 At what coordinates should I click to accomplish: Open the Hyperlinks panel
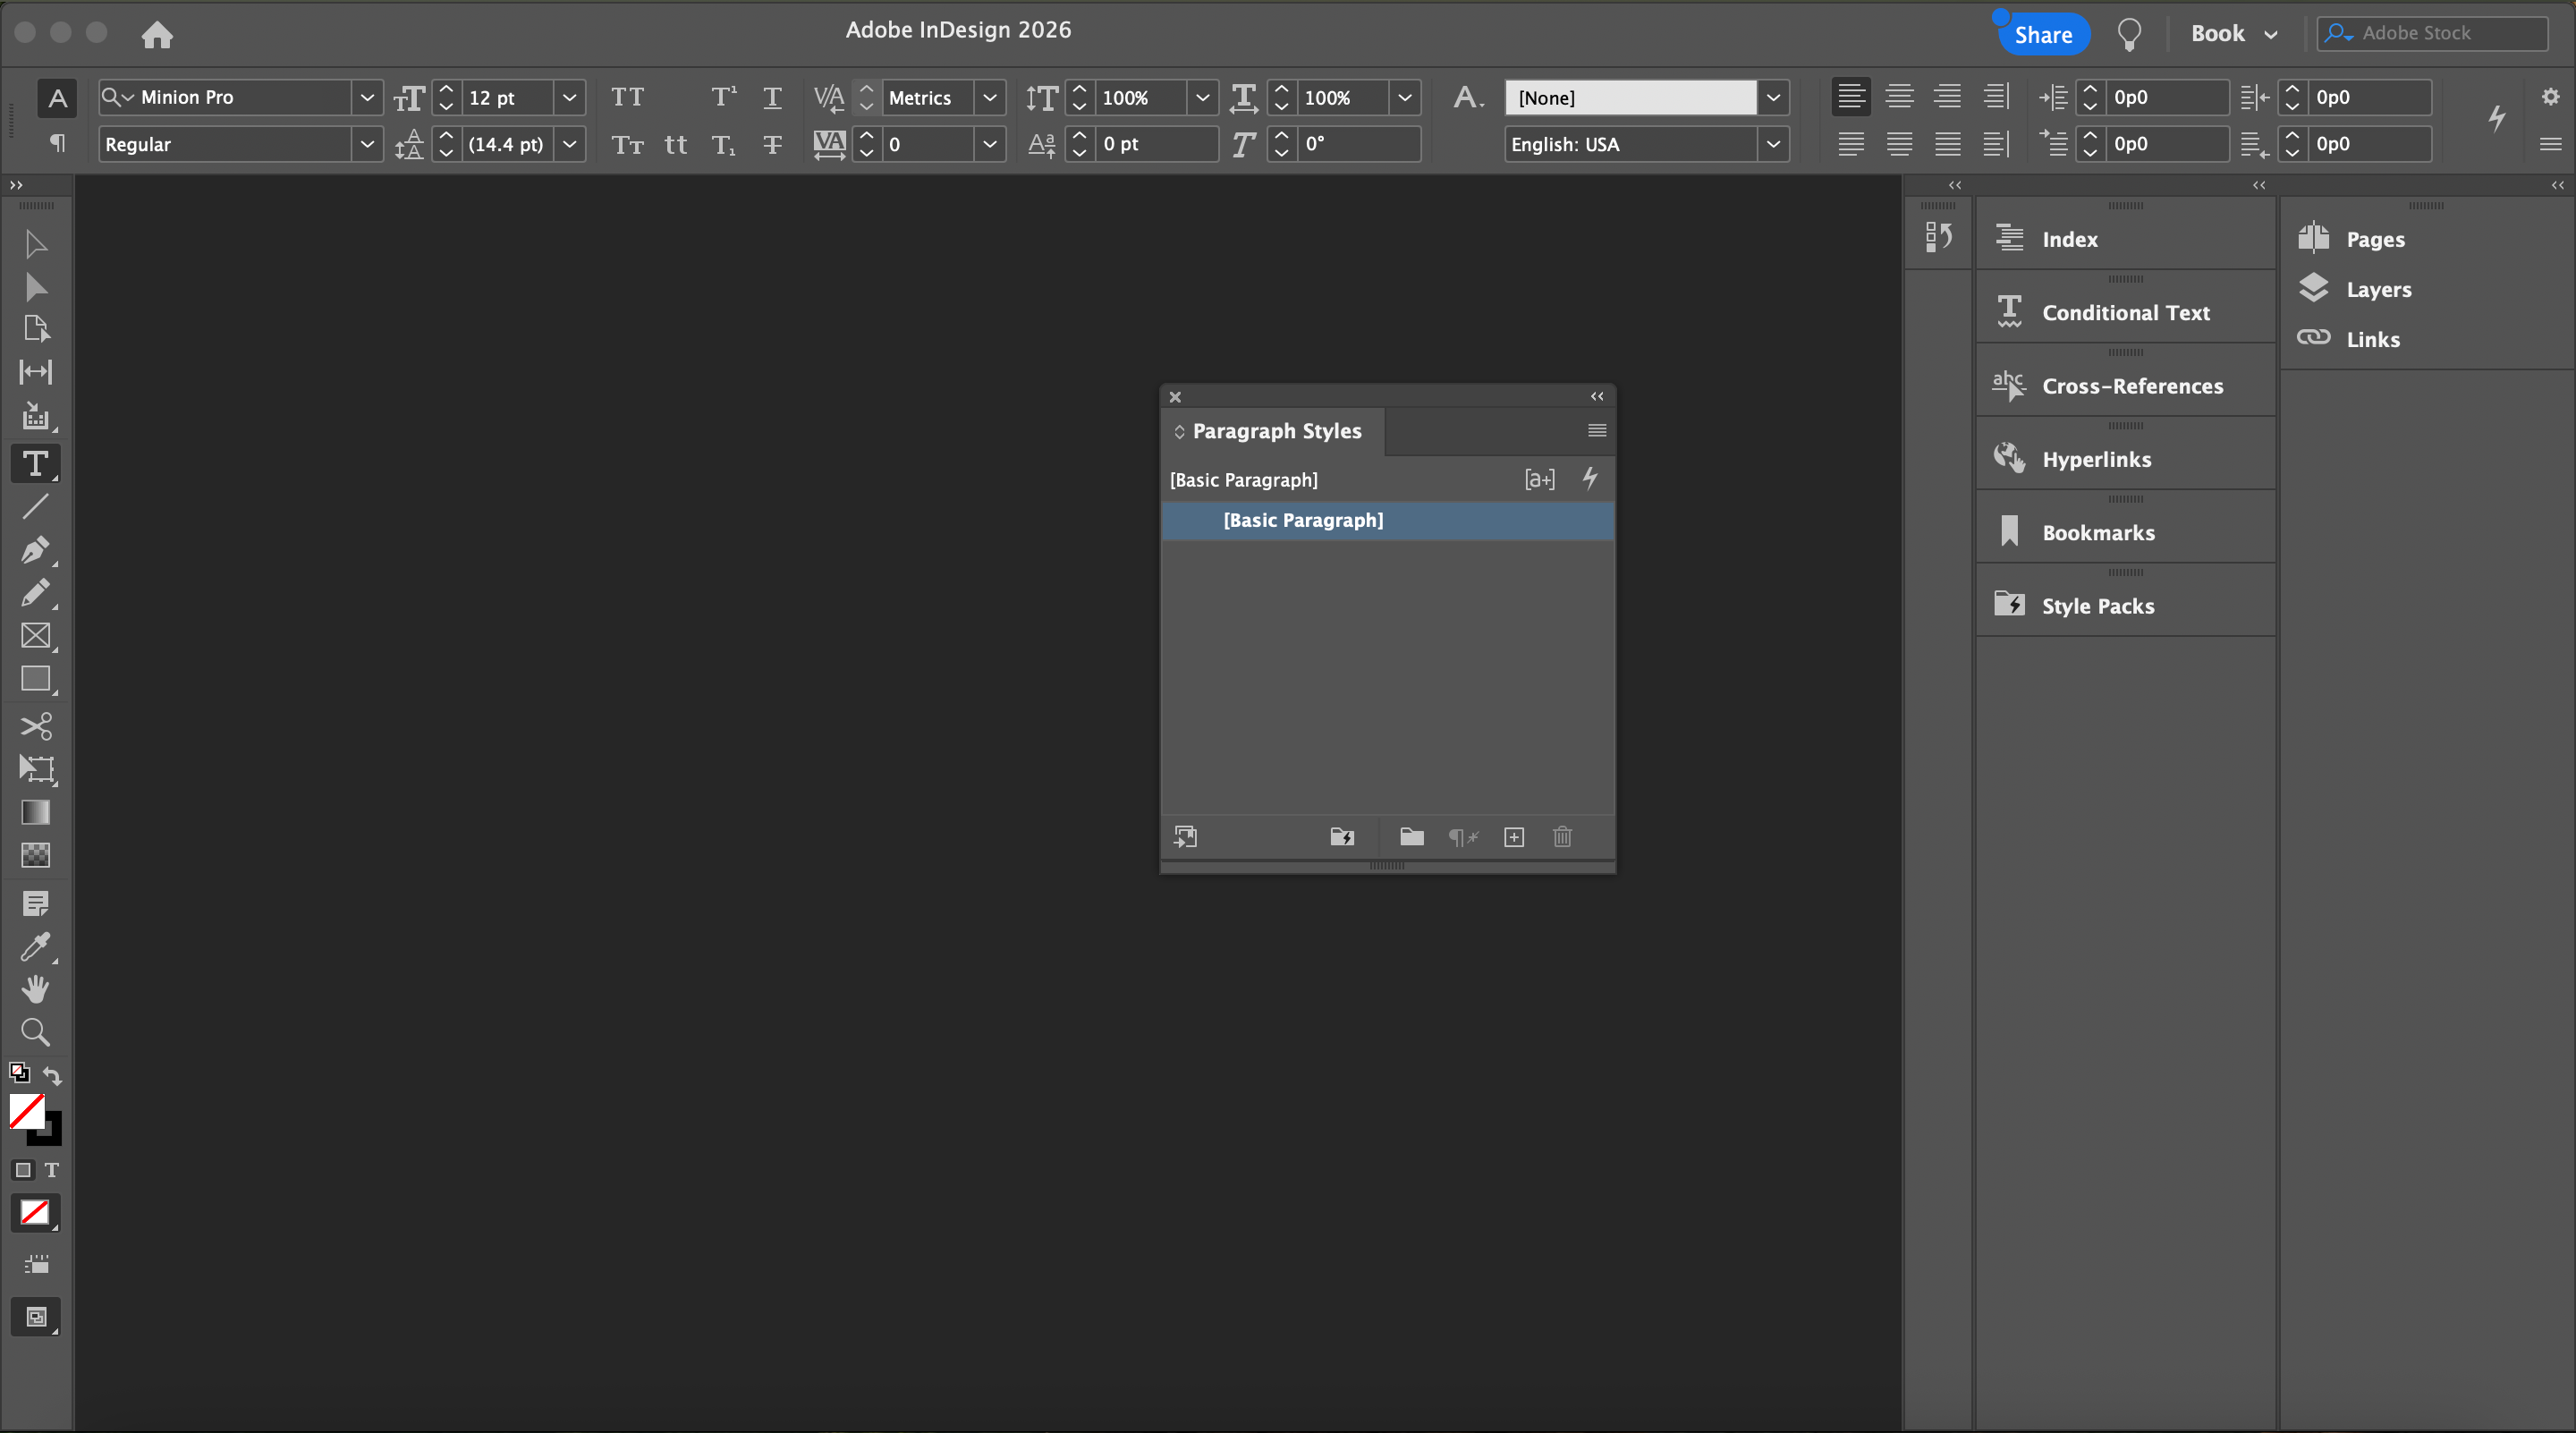(x=2096, y=460)
